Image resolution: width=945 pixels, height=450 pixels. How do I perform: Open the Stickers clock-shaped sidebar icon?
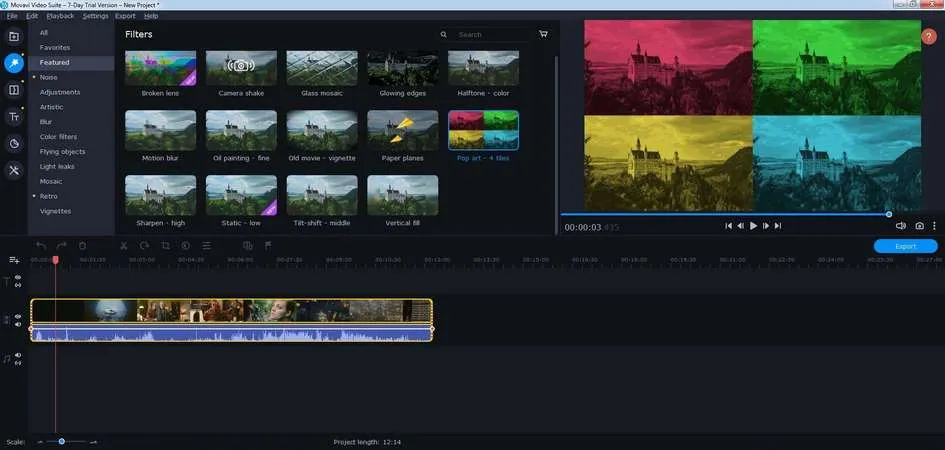pos(14,143)
